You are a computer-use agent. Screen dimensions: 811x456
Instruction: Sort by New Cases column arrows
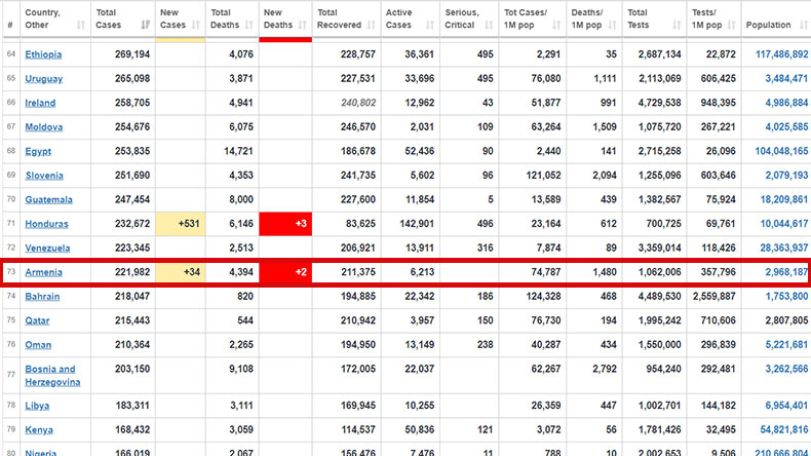click(x=196, y=25)
